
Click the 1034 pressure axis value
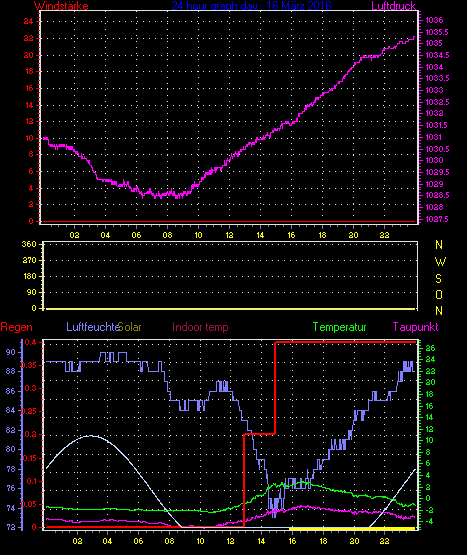(x=434, y=67)
